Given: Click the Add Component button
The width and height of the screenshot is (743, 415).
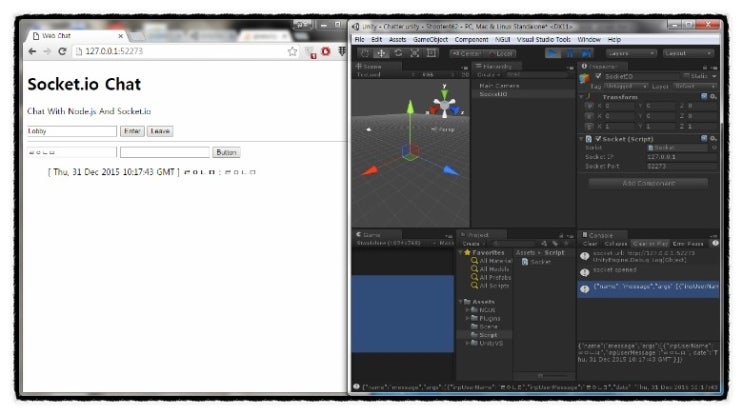Looking at the screenshot, I should click(x=648, y=183).
